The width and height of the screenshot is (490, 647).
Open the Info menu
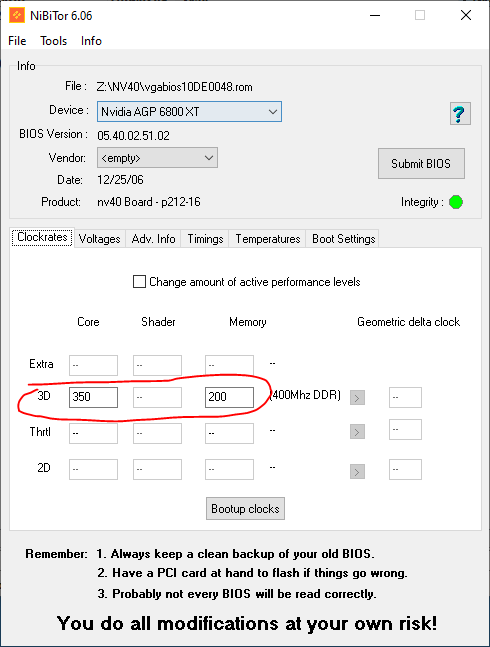[x=91, y=41]
